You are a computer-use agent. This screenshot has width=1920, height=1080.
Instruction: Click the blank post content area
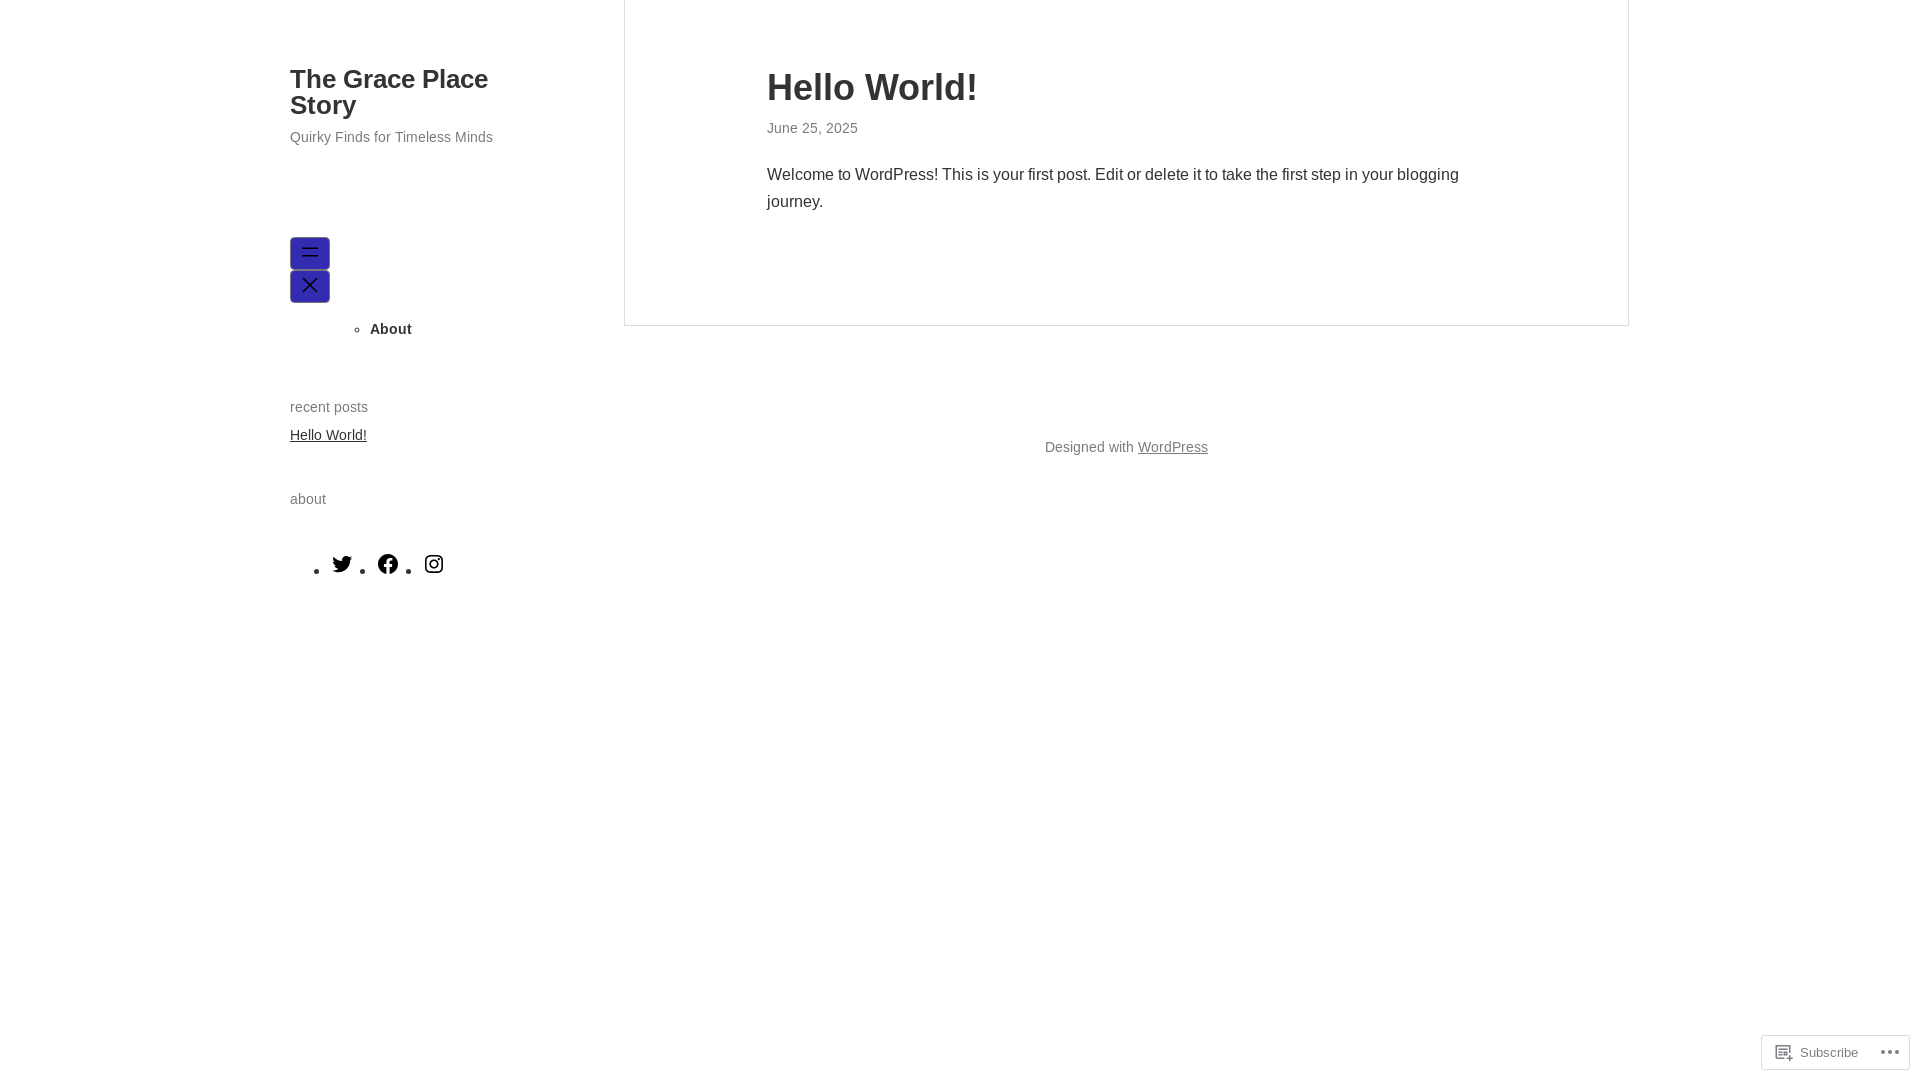click(x=1126, y=270)
